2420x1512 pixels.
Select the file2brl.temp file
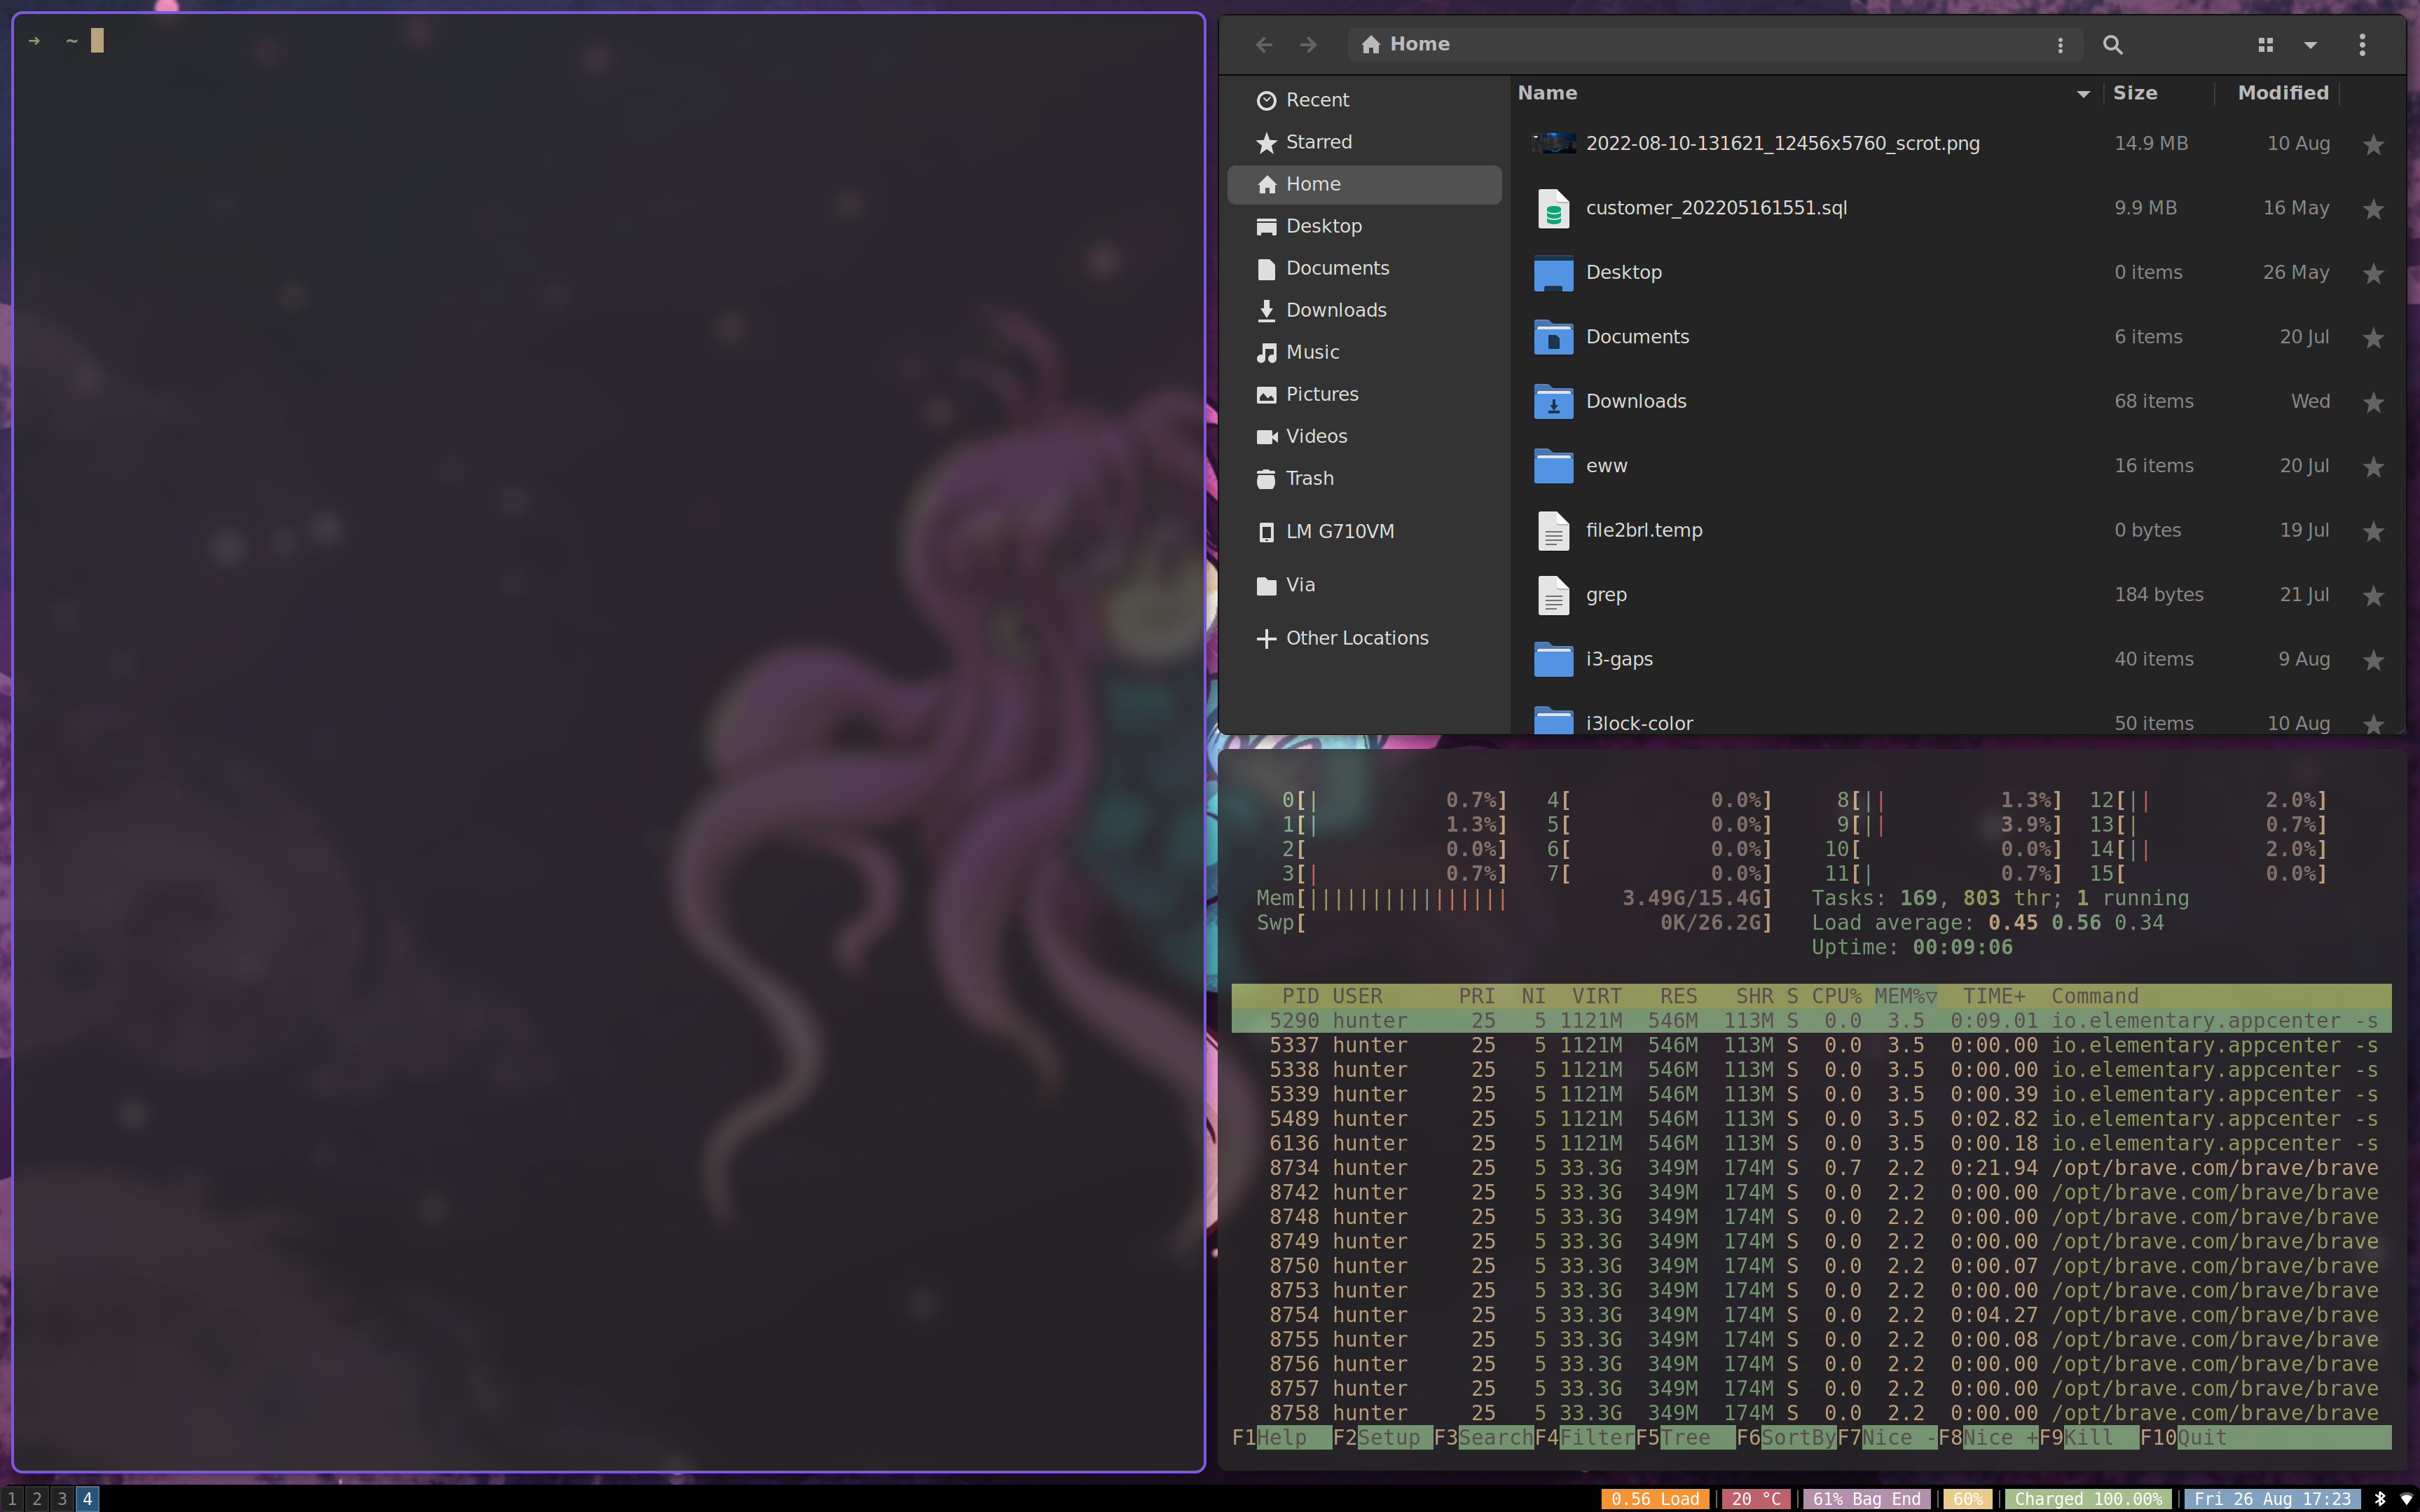click(1644, 530)
